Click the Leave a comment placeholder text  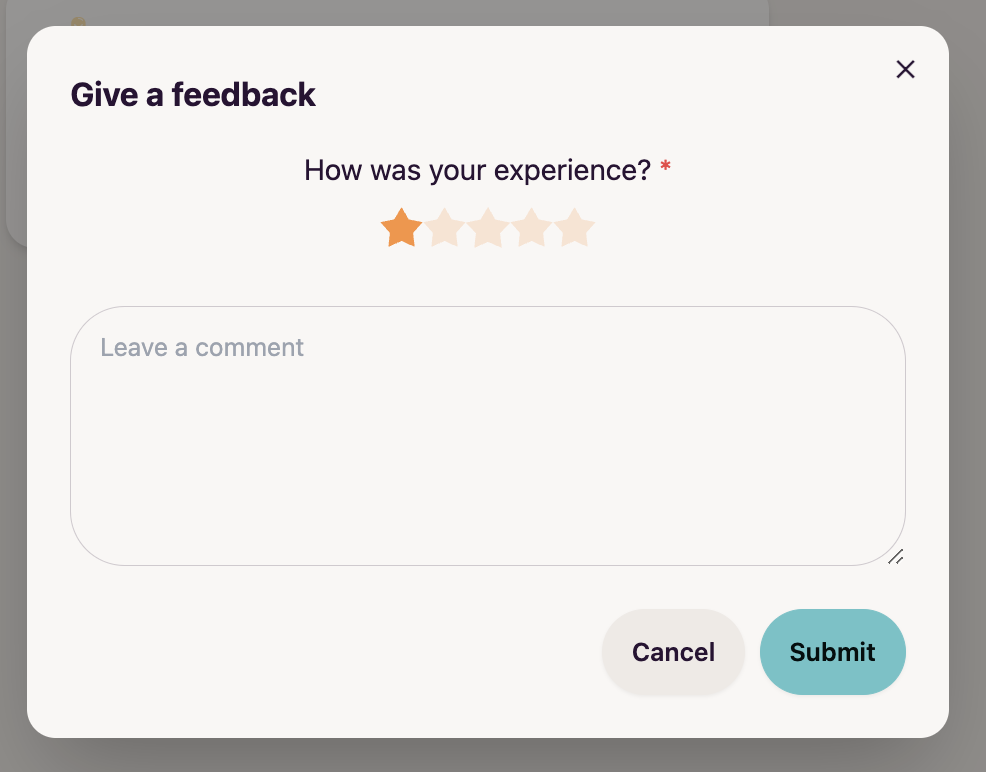point(202,348)
